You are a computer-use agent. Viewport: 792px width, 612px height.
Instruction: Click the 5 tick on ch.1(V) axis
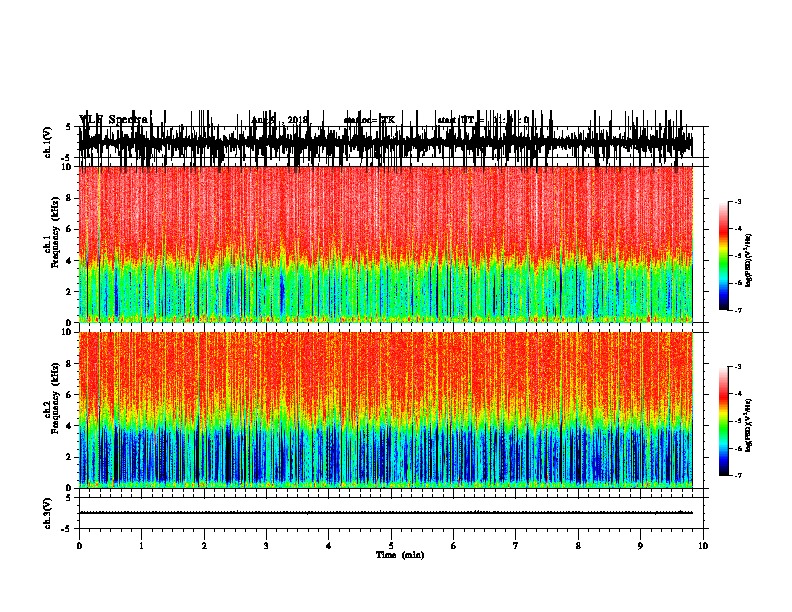coord(68,128)
